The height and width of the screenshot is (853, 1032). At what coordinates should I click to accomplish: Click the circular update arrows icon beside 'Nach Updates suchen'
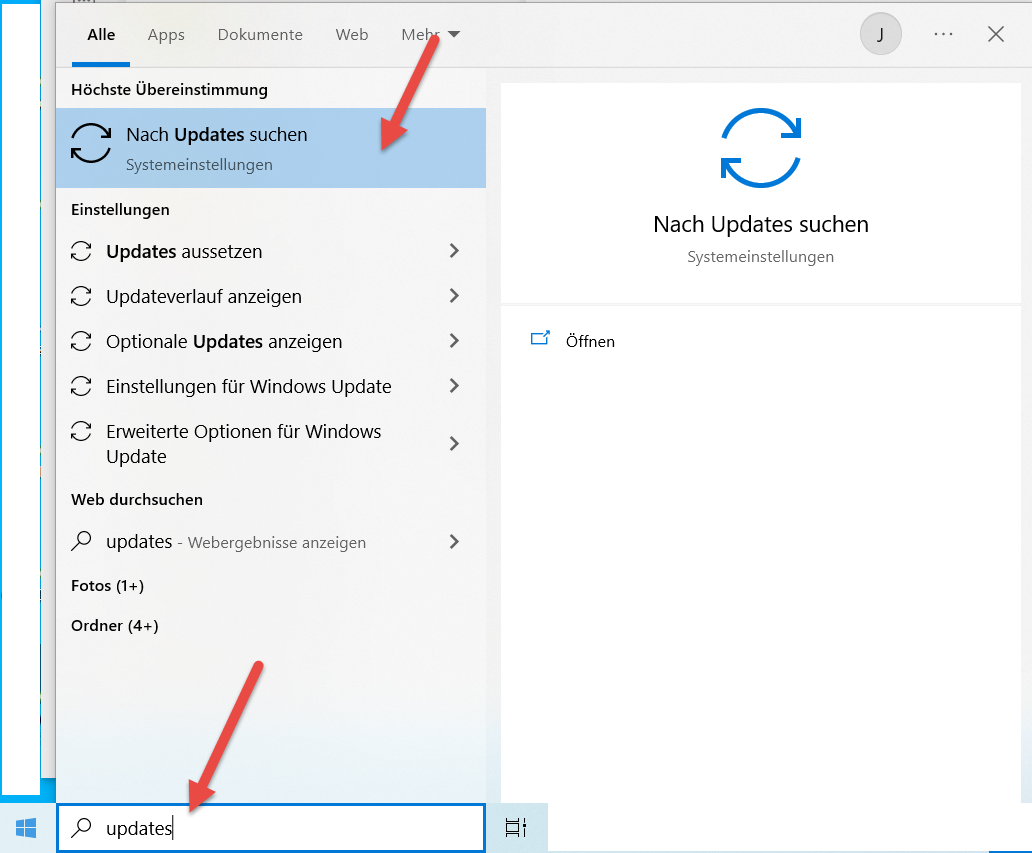[90, 143]
